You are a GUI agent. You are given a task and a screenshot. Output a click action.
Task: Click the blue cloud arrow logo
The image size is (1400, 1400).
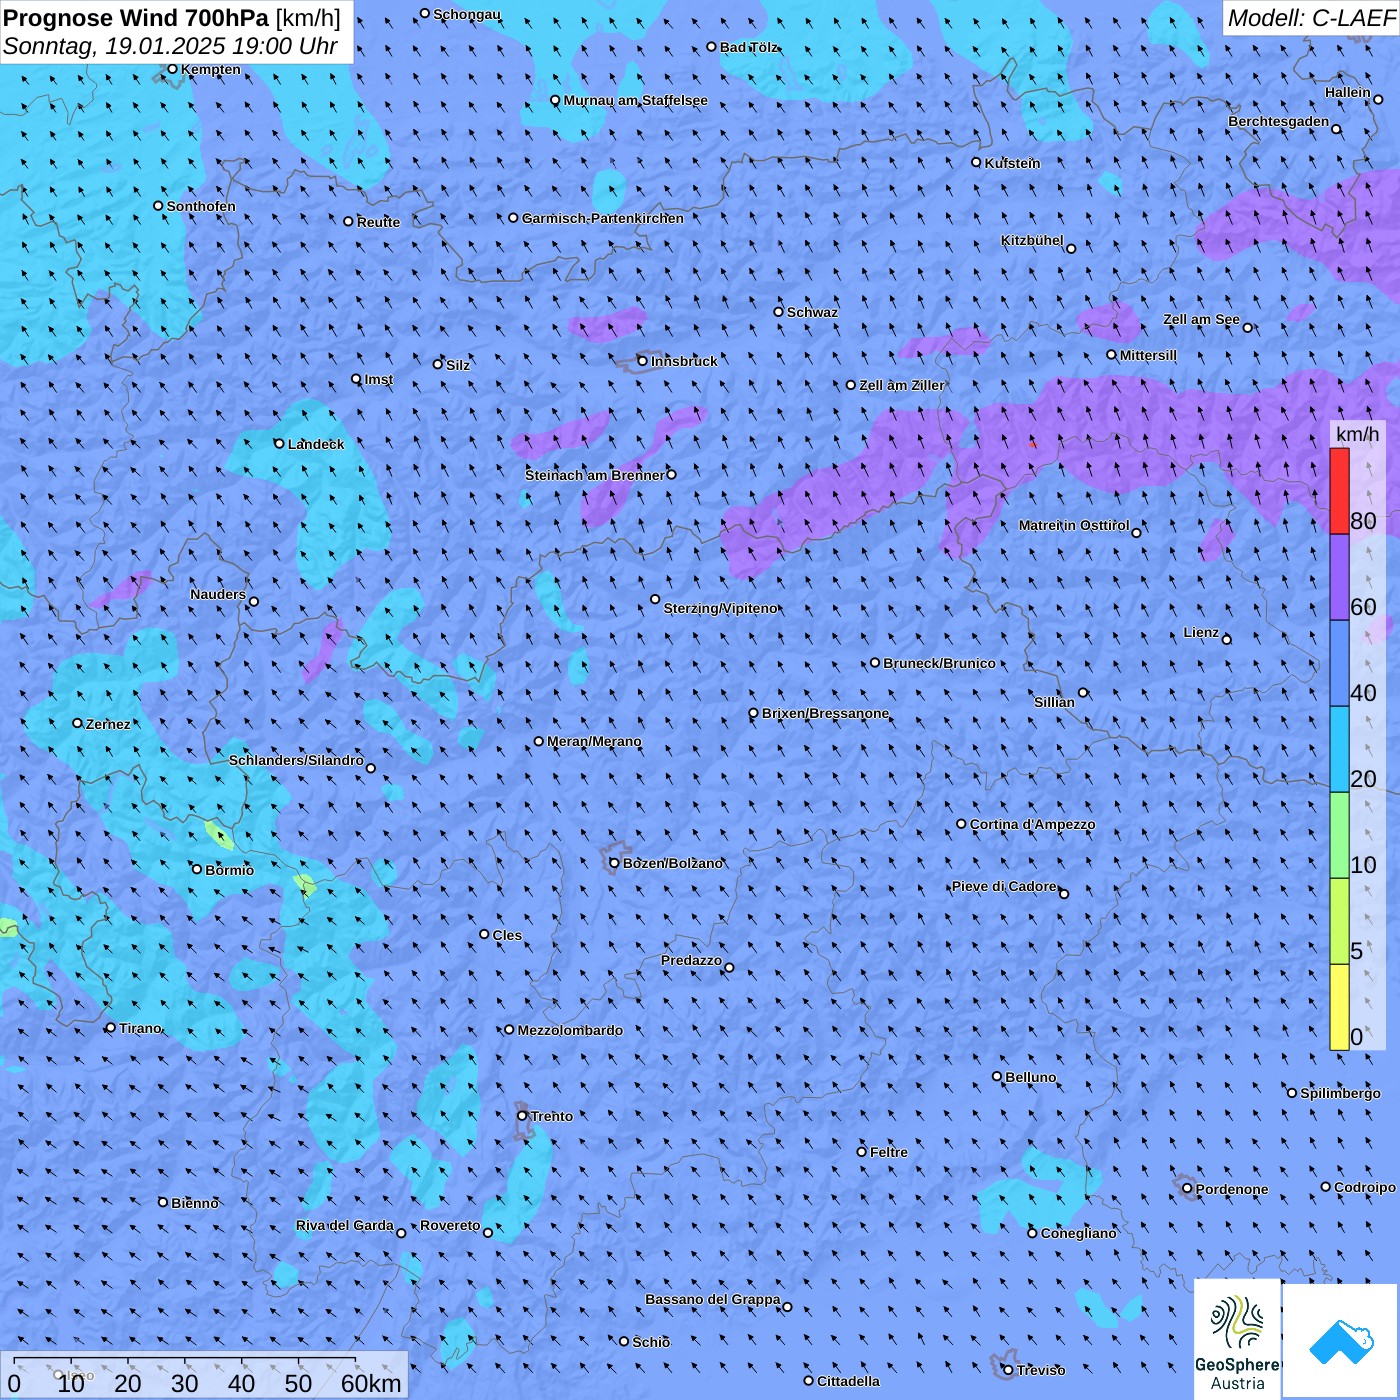pos(1341,1341)
